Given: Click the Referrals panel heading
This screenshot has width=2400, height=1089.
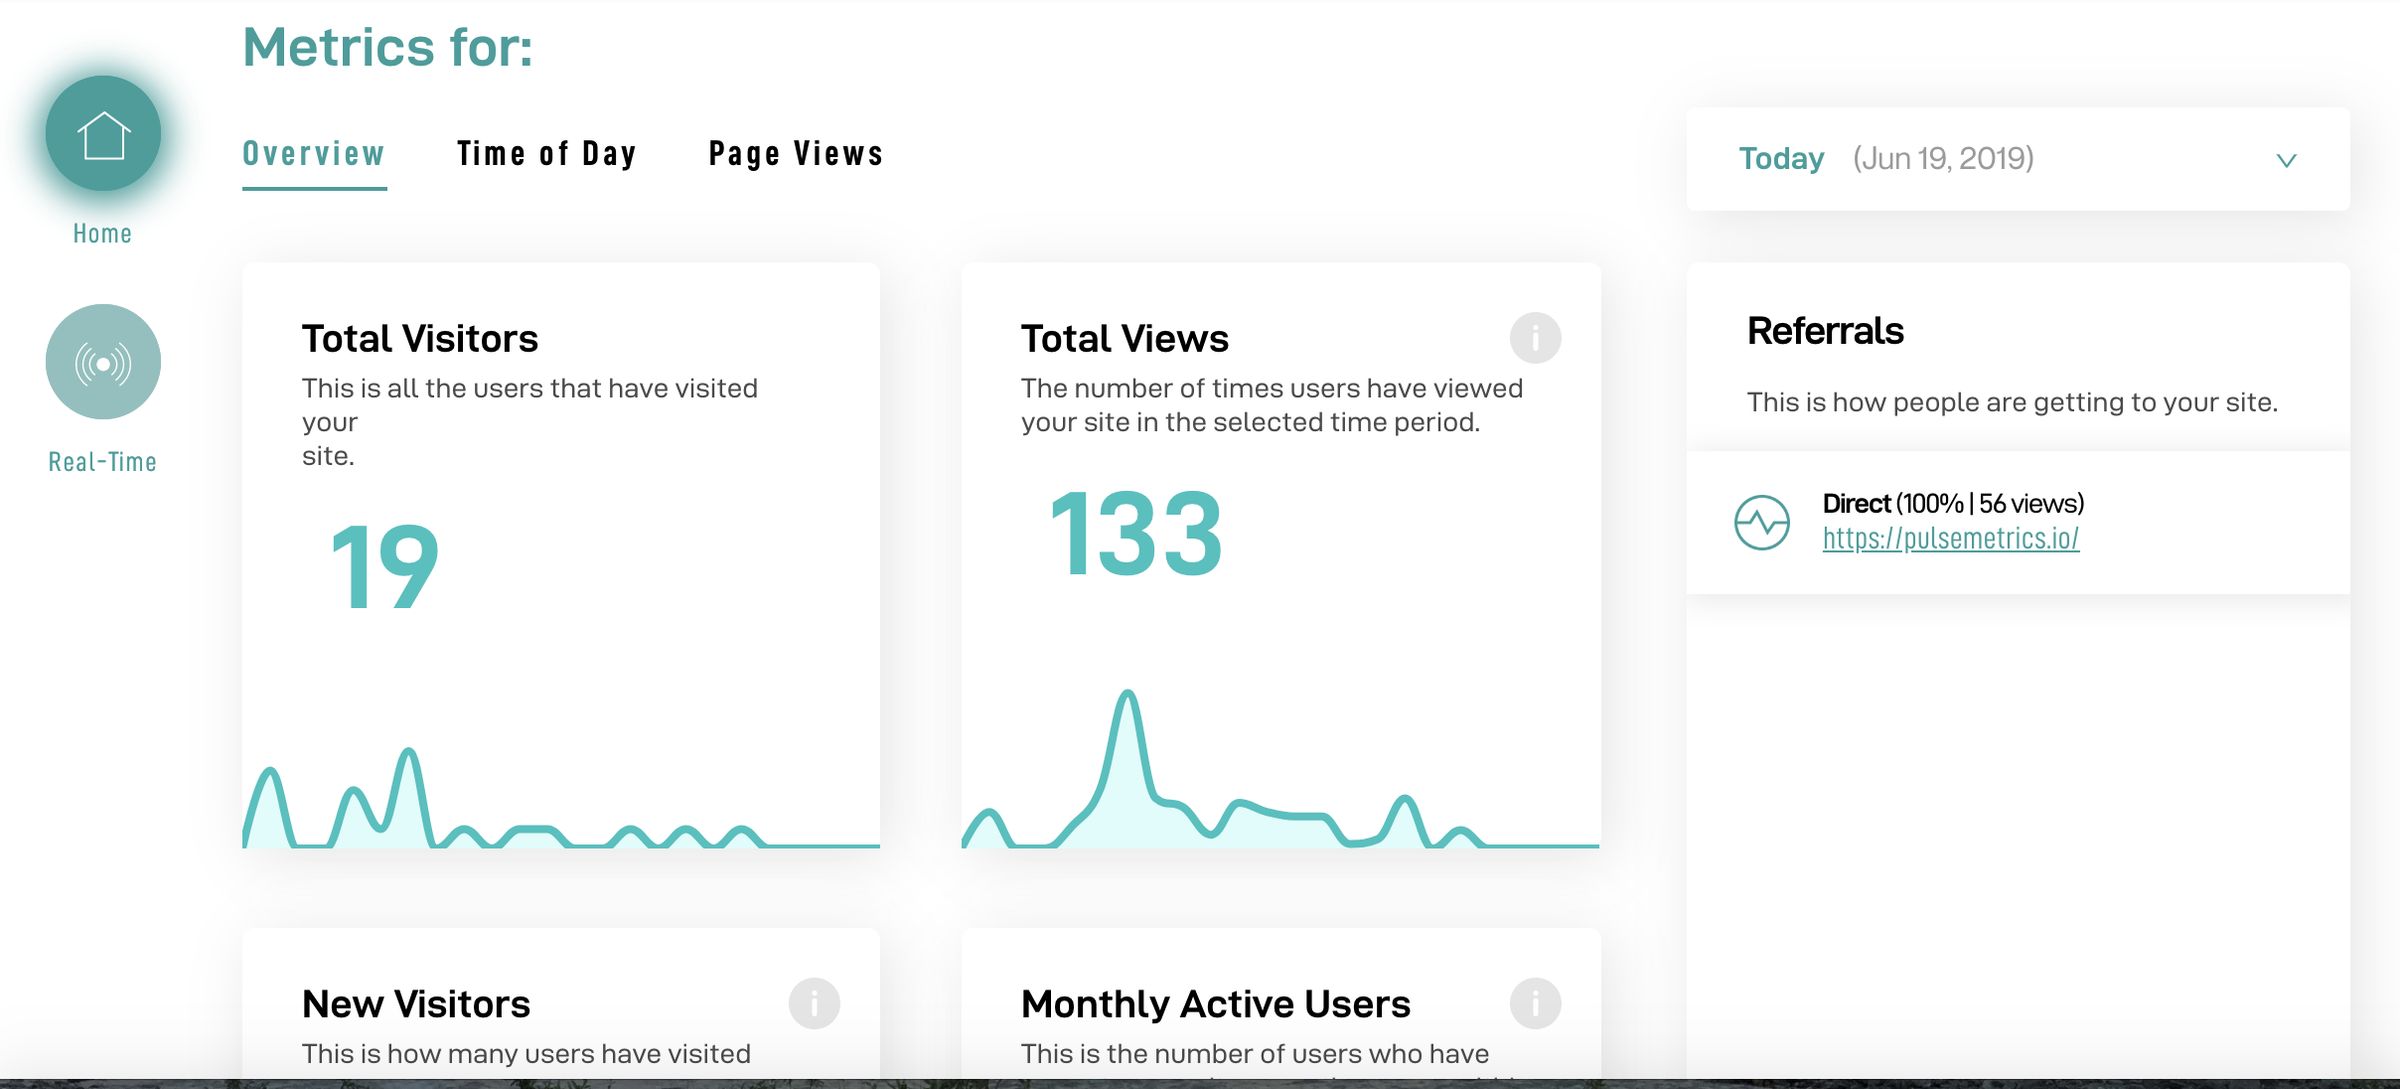Looking at the screenshot, I should [1824, 330].
